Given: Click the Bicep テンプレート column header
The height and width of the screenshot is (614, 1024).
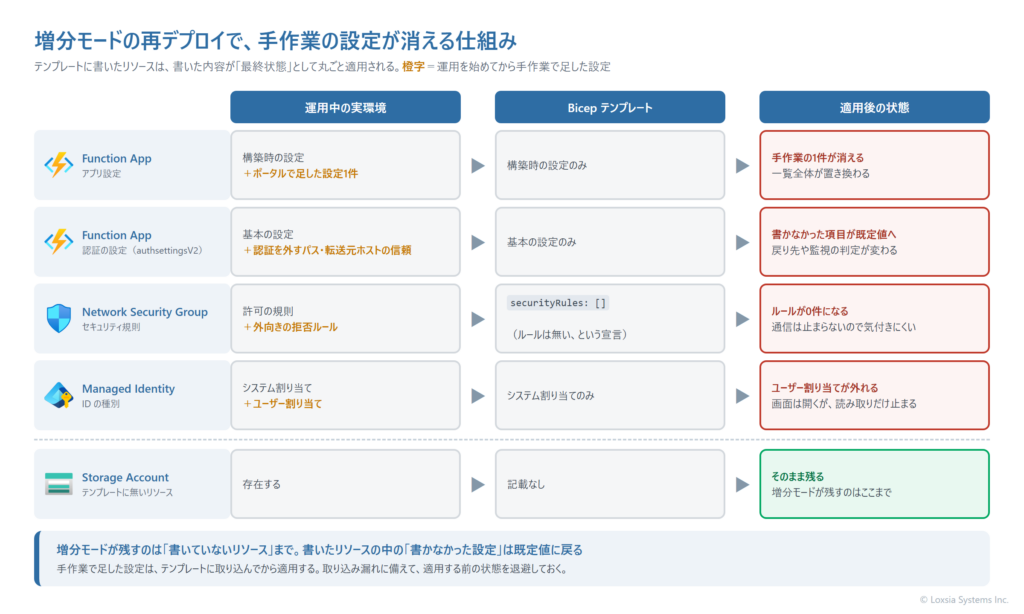Looking at the screenshot, I should click(610, 107).
